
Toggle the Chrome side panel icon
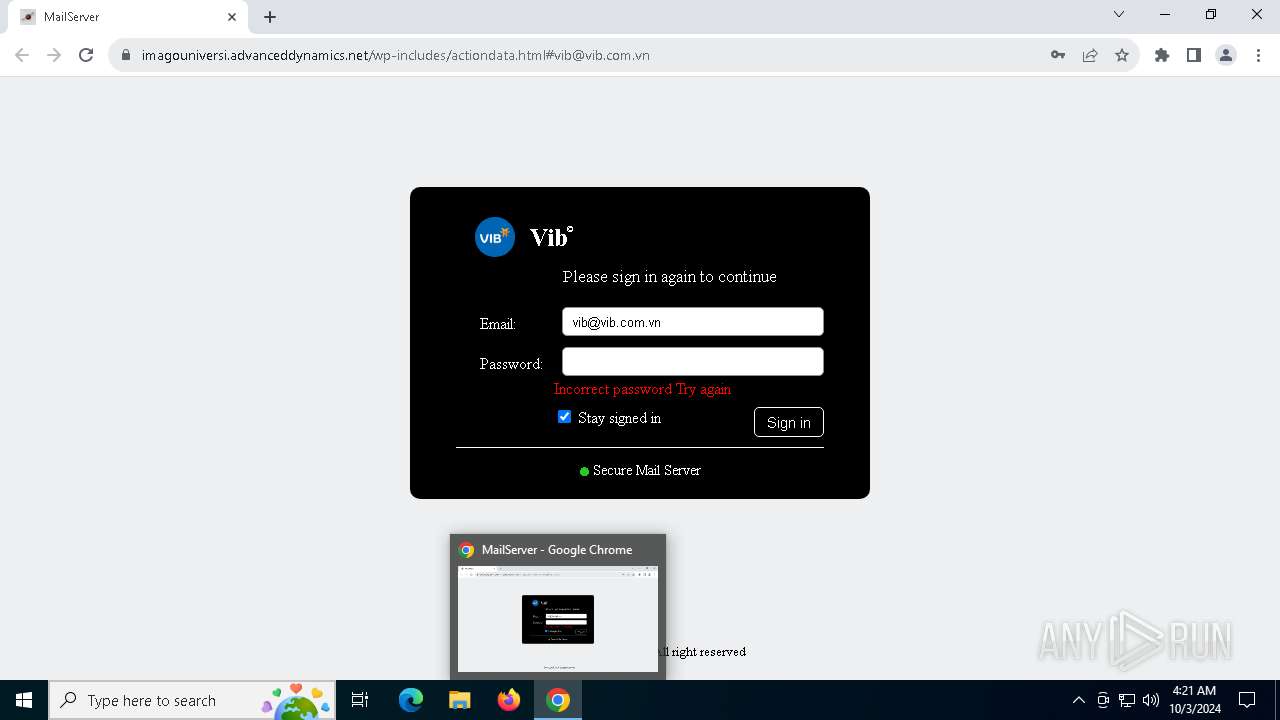tap(1194, 55)
